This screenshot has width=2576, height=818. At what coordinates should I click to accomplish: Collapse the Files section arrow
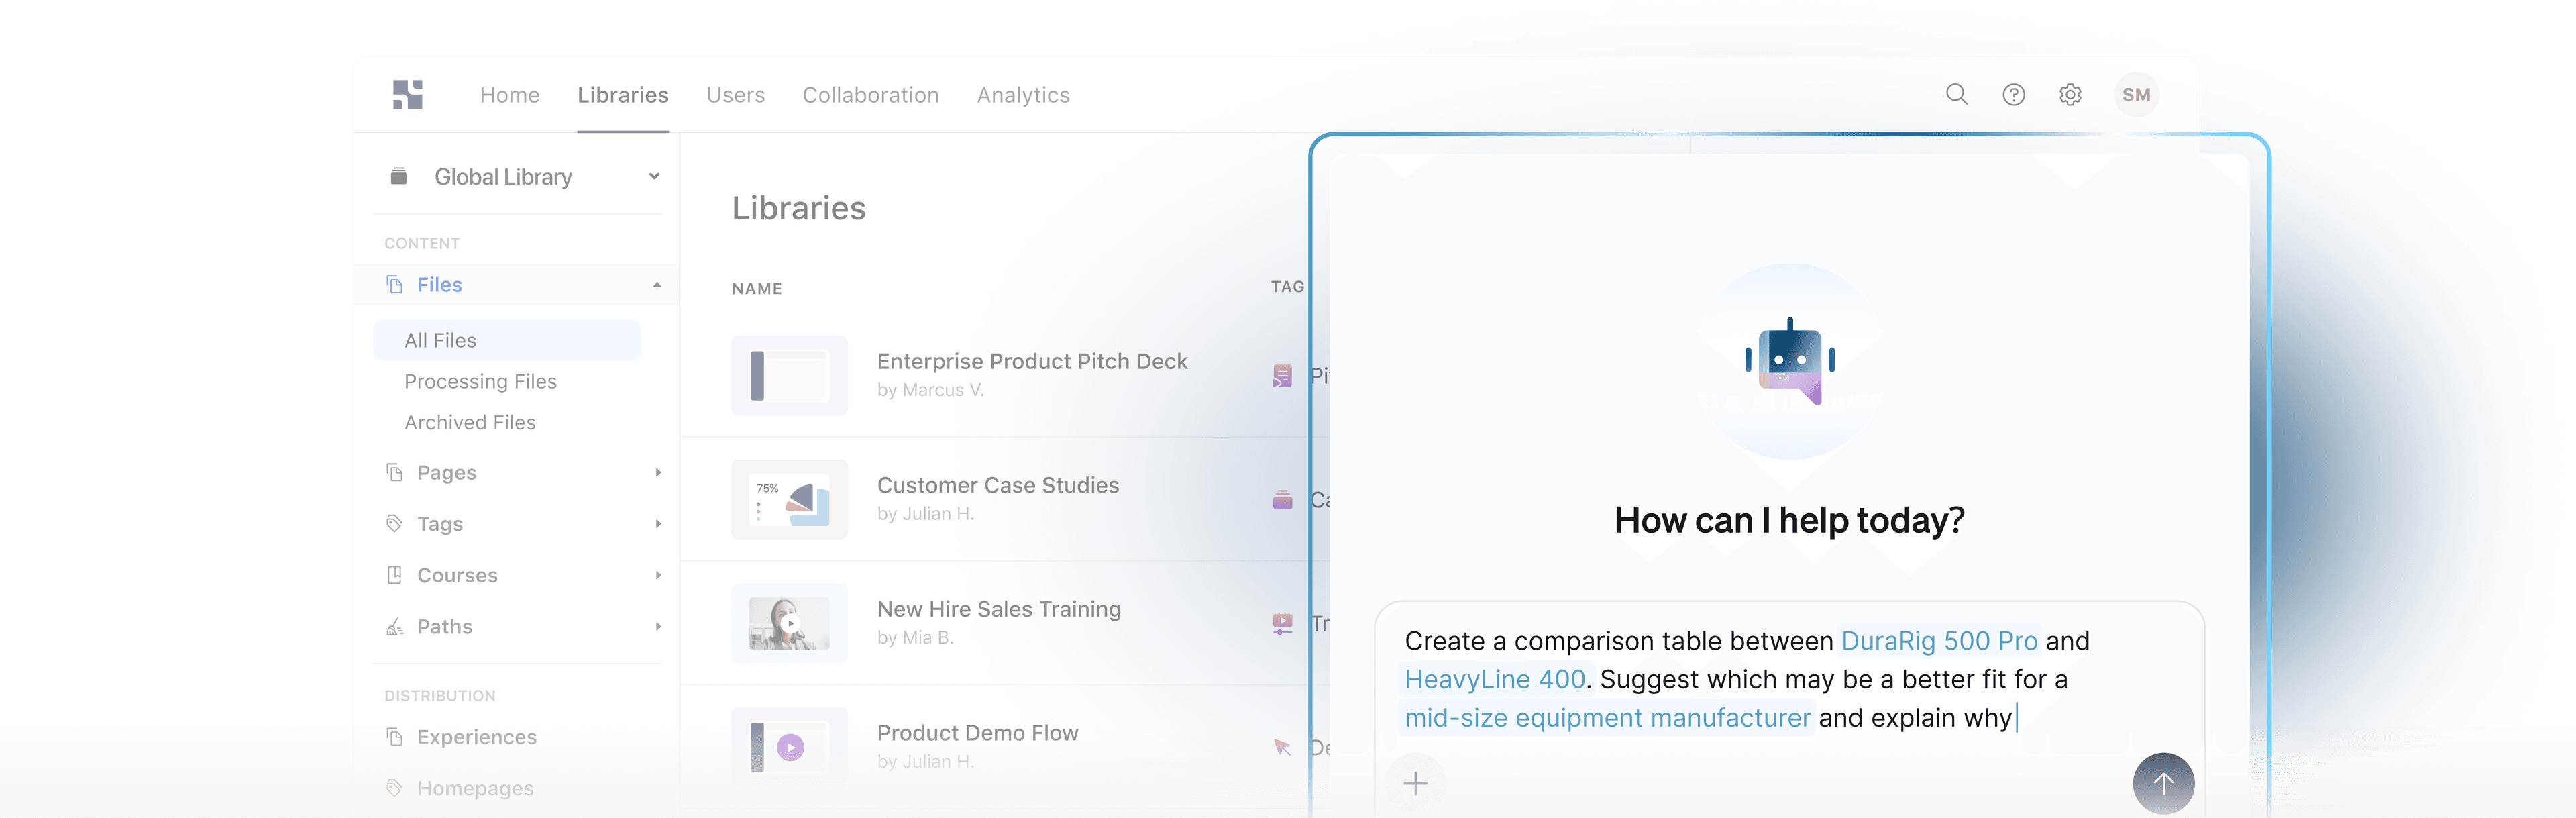[x=657, y=285]
